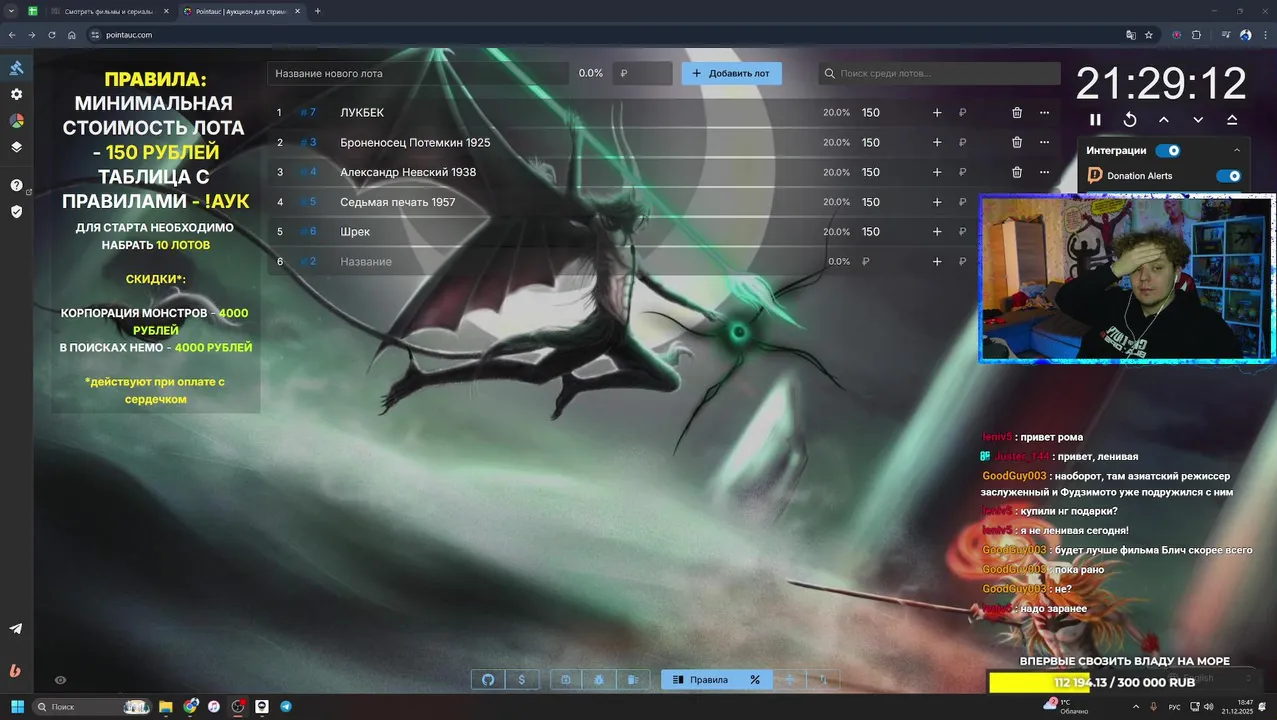Click plus on the empty Название row
Image resolution: width=1277 pixels, height=720 pixels.
pyautogui.click(x=937, y=262)
